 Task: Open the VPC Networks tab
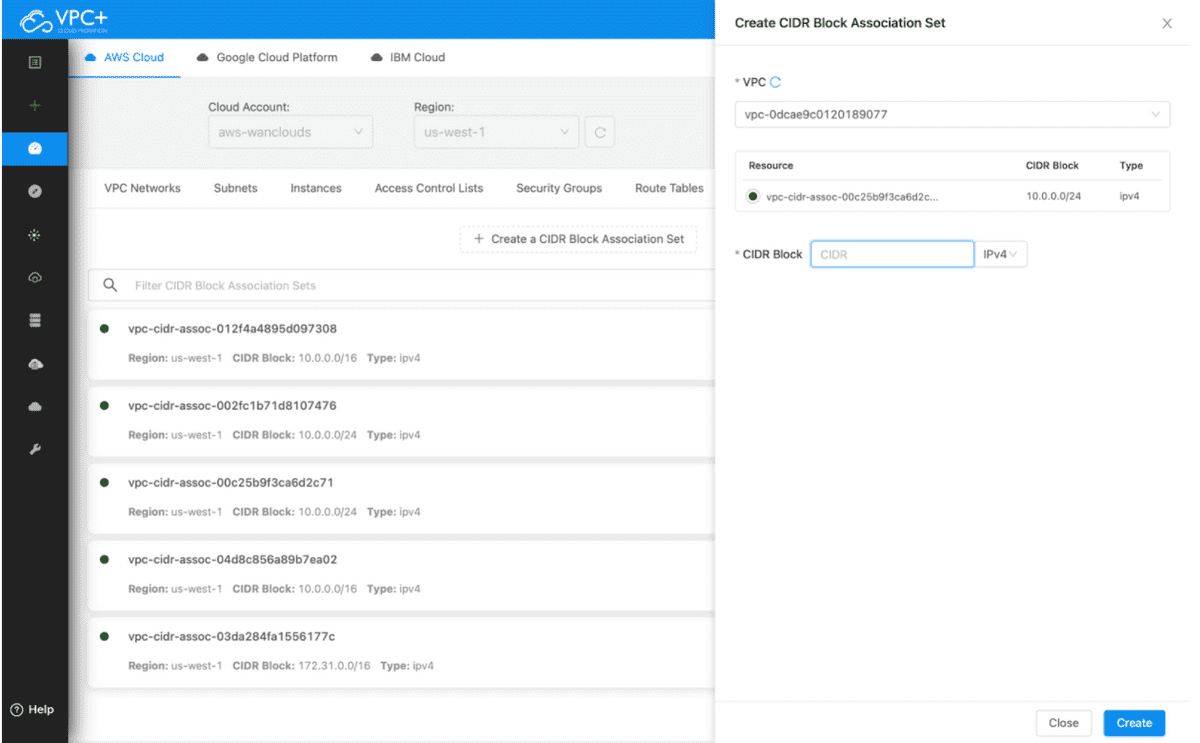142,188
